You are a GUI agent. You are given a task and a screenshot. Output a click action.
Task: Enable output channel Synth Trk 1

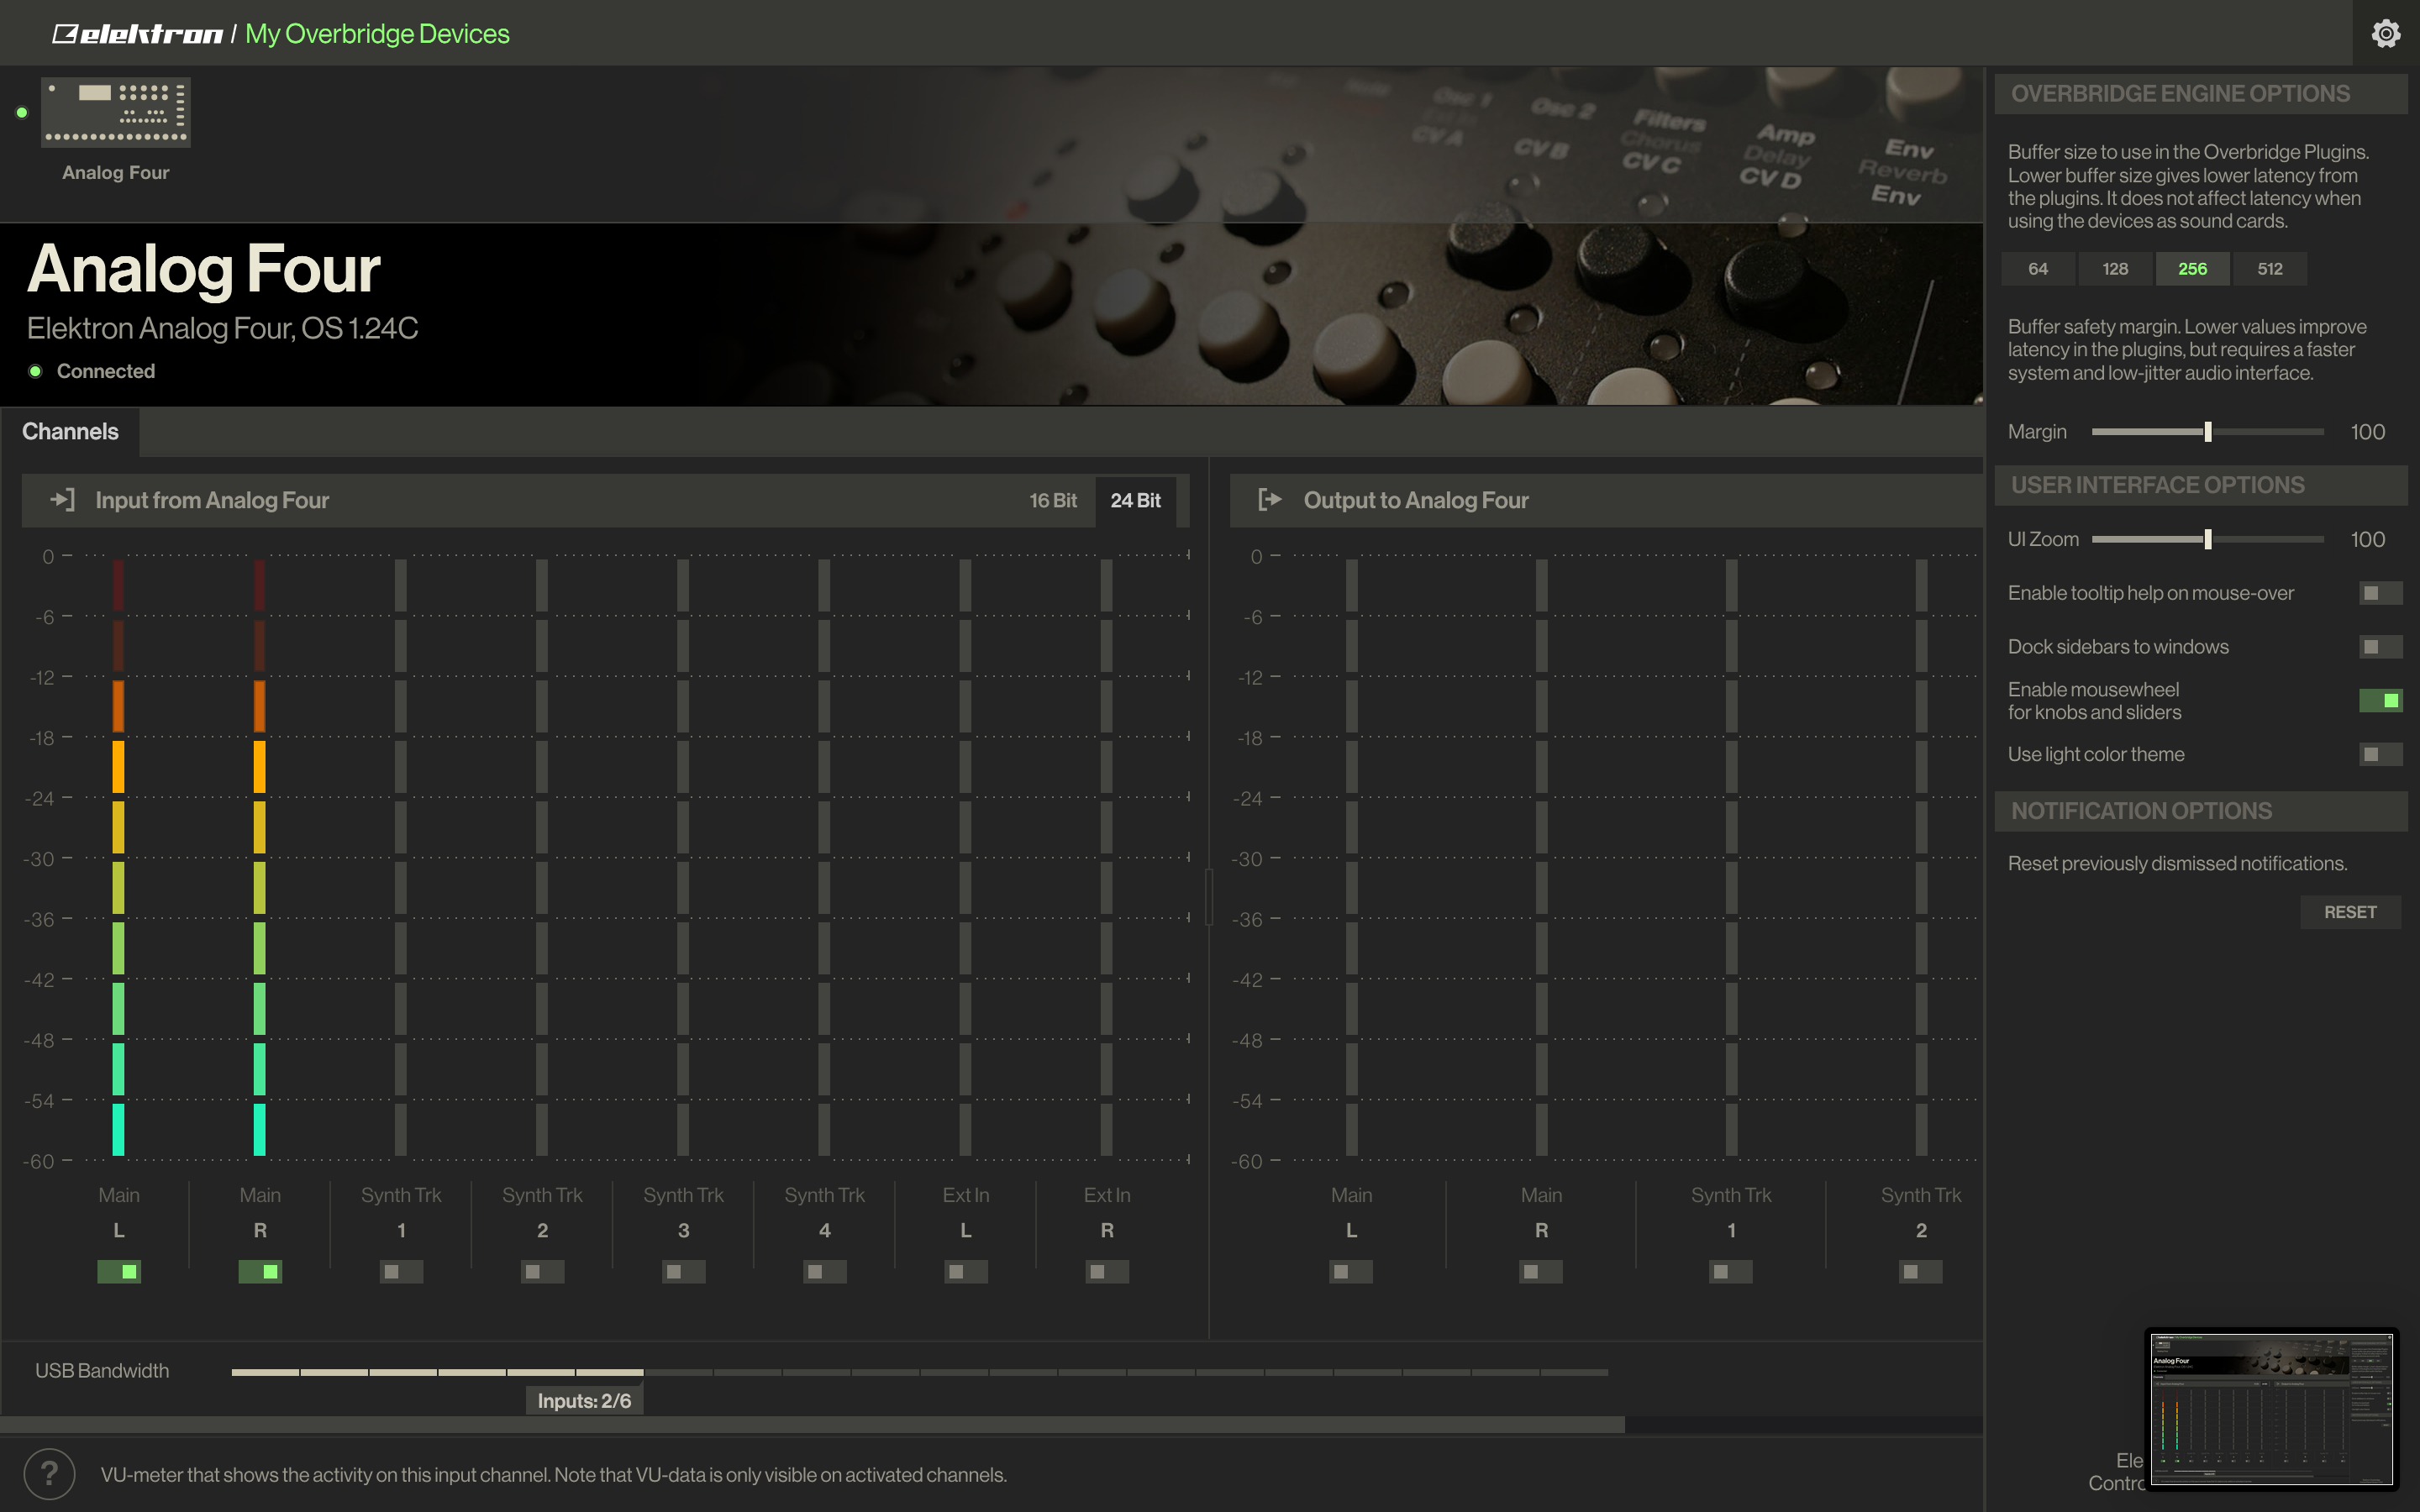[1731, 1271]
